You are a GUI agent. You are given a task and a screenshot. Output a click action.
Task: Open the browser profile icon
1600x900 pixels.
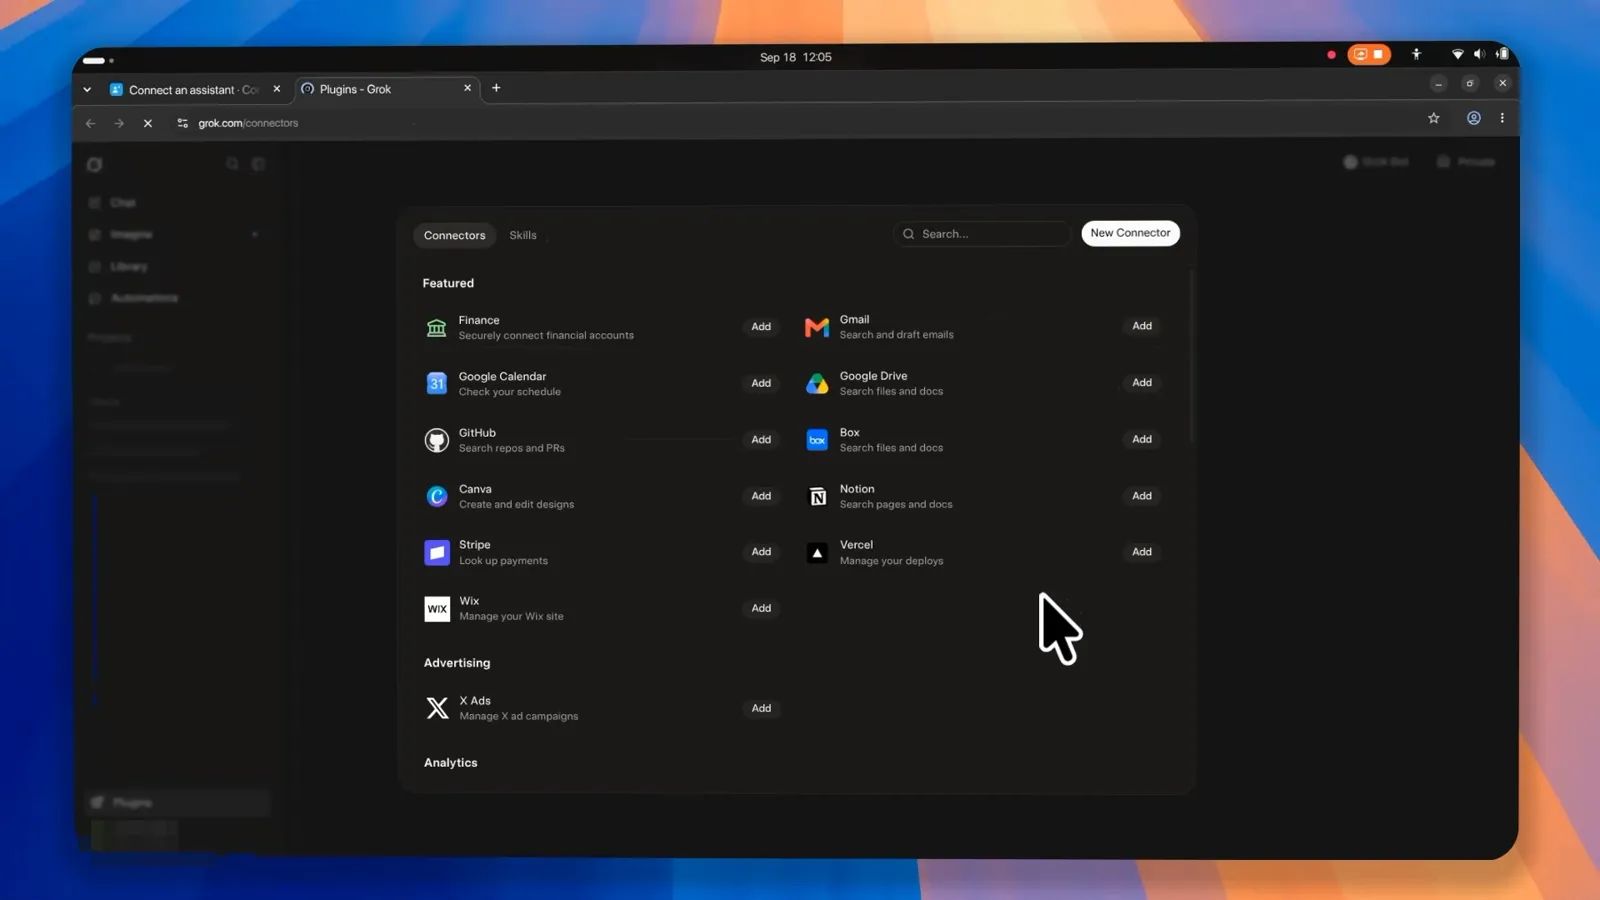pyautogui.click(x=1474, y=118)
